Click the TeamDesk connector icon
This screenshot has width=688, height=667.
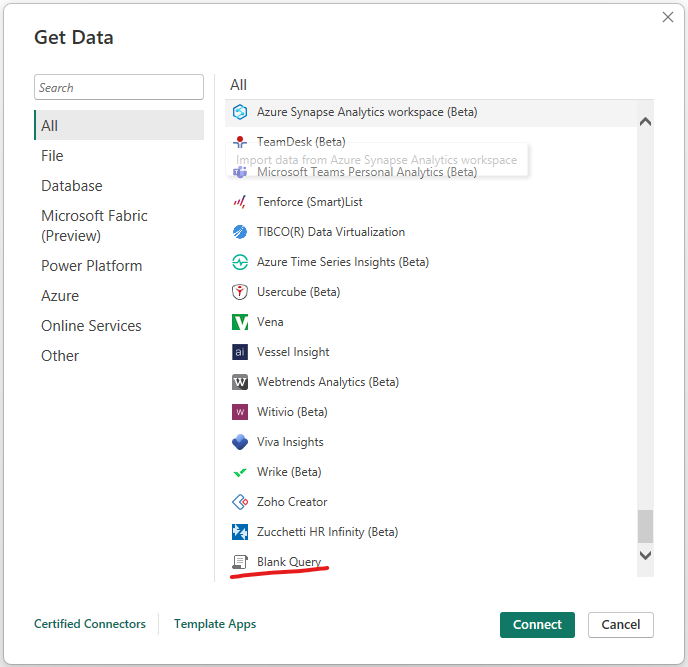(240, 142)
